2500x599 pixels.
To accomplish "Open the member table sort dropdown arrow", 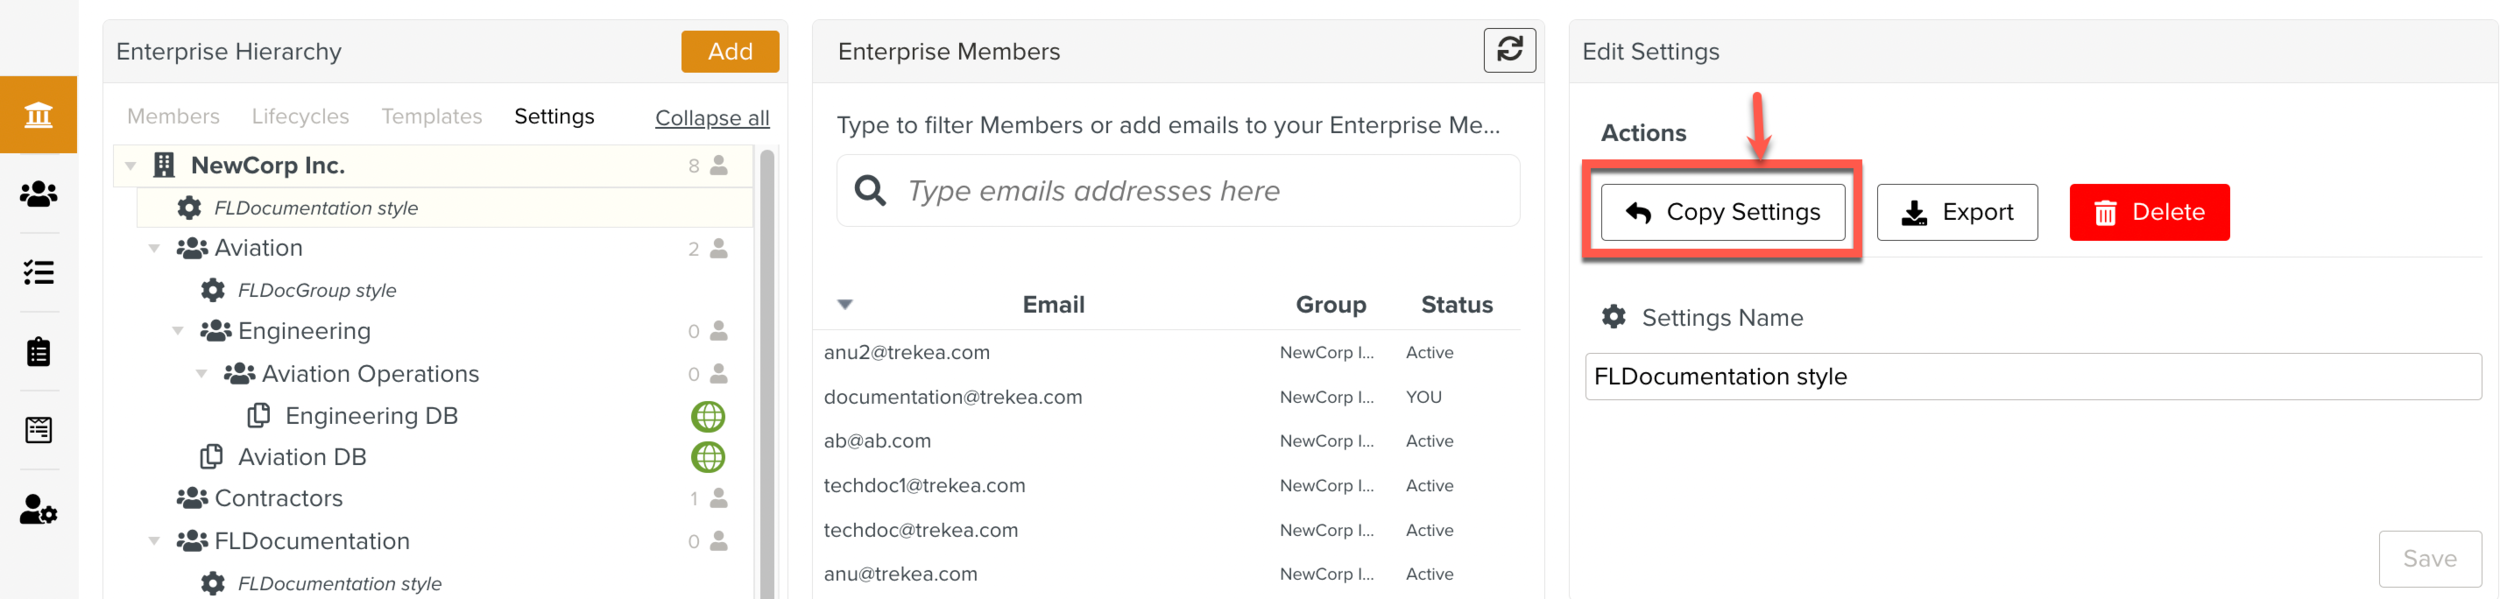I will coord(845,304).
